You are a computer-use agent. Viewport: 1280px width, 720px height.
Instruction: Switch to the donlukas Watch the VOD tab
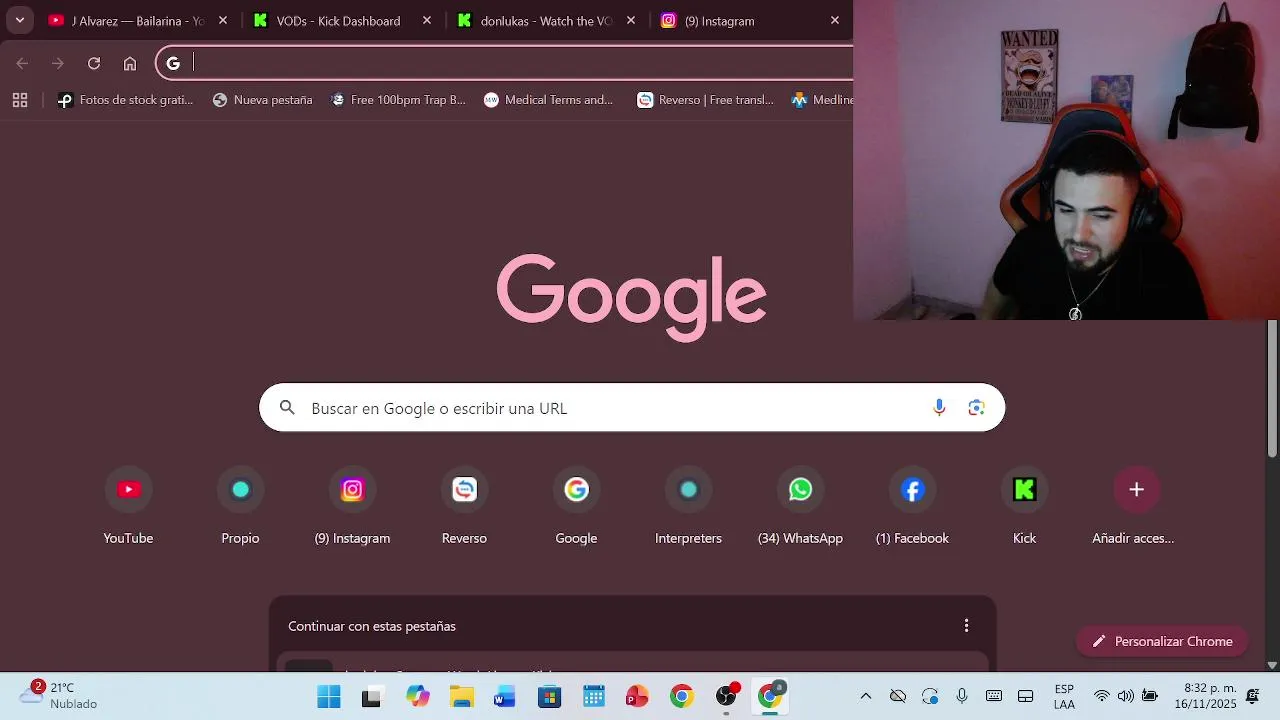click(x=545, y=20)
